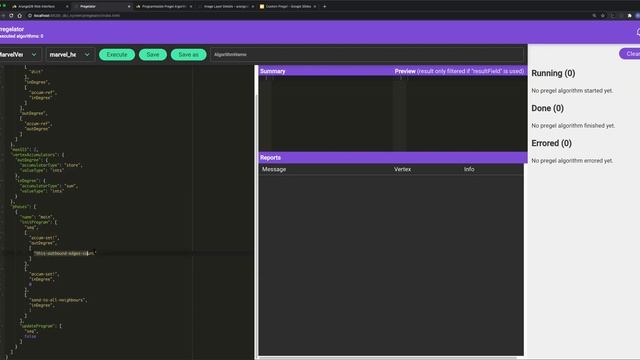
Task: Click the updateProgram code line
Action: [x=41, y=326]
